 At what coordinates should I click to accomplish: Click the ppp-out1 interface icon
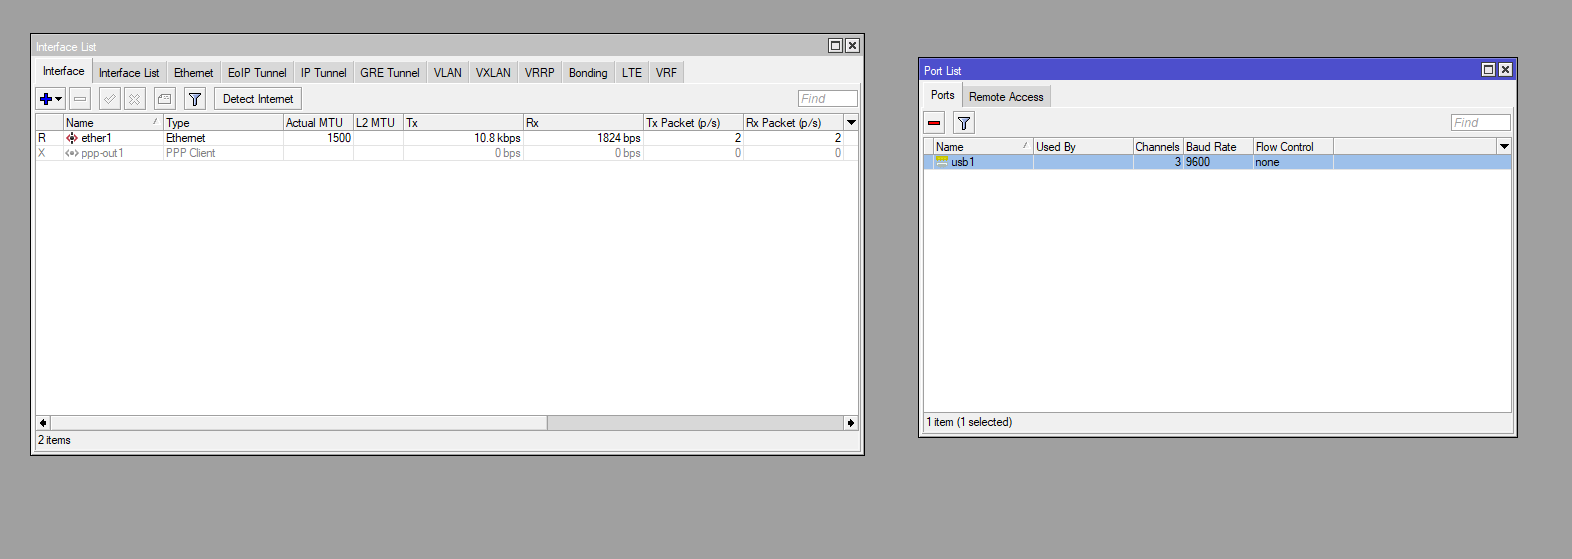coord(72,153)
